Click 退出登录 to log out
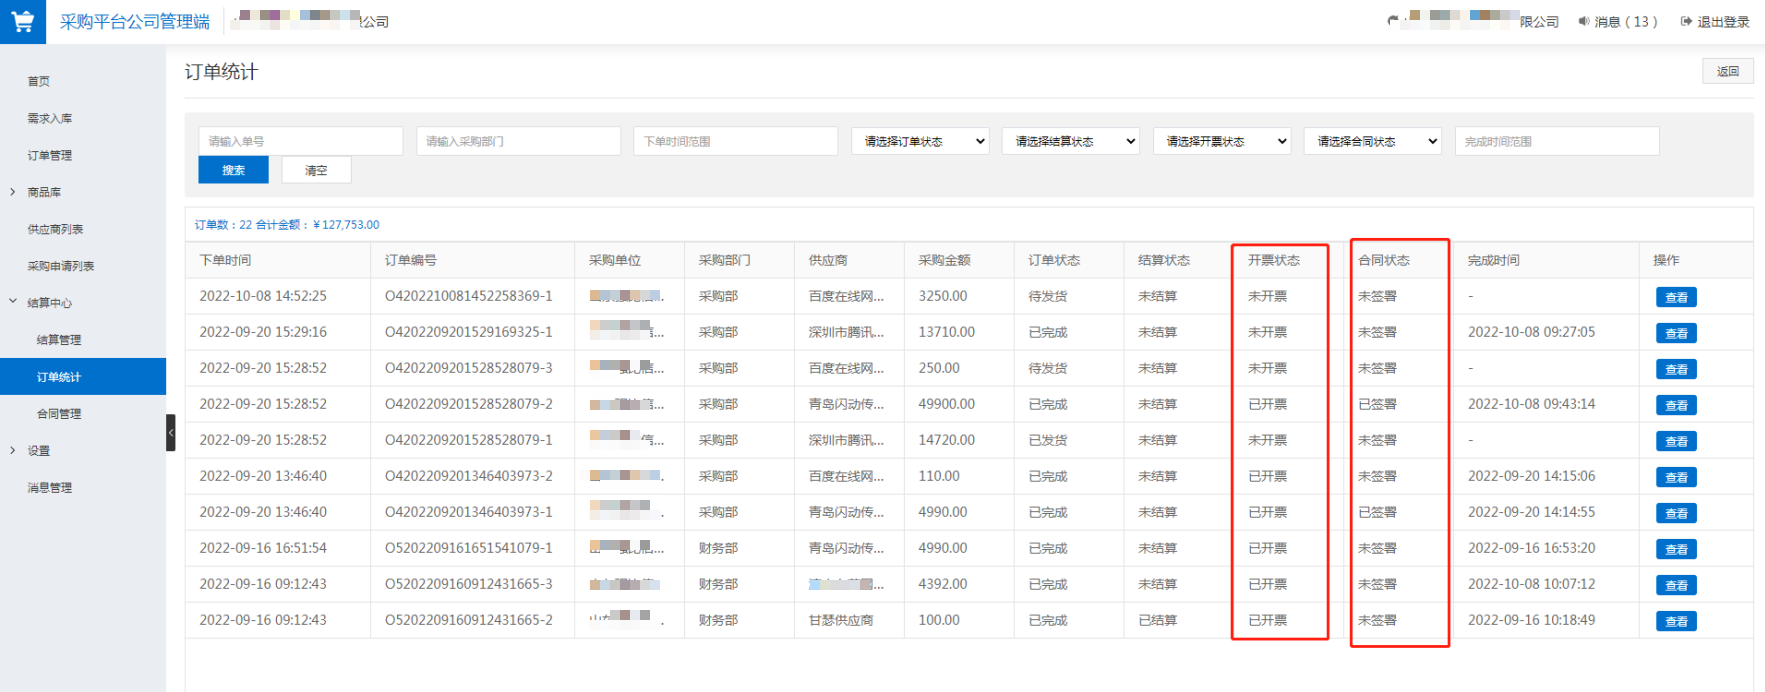Image resolution: width=1765 pixels, height=692 pixels. click(x=1723, y=21)
